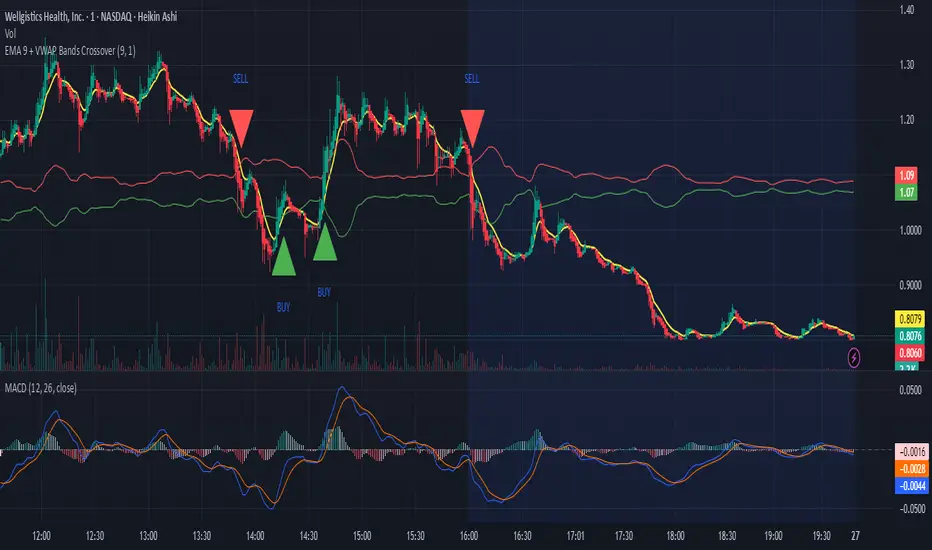
Task: Click the red 0.8060 price label
Action: (911, 353)
